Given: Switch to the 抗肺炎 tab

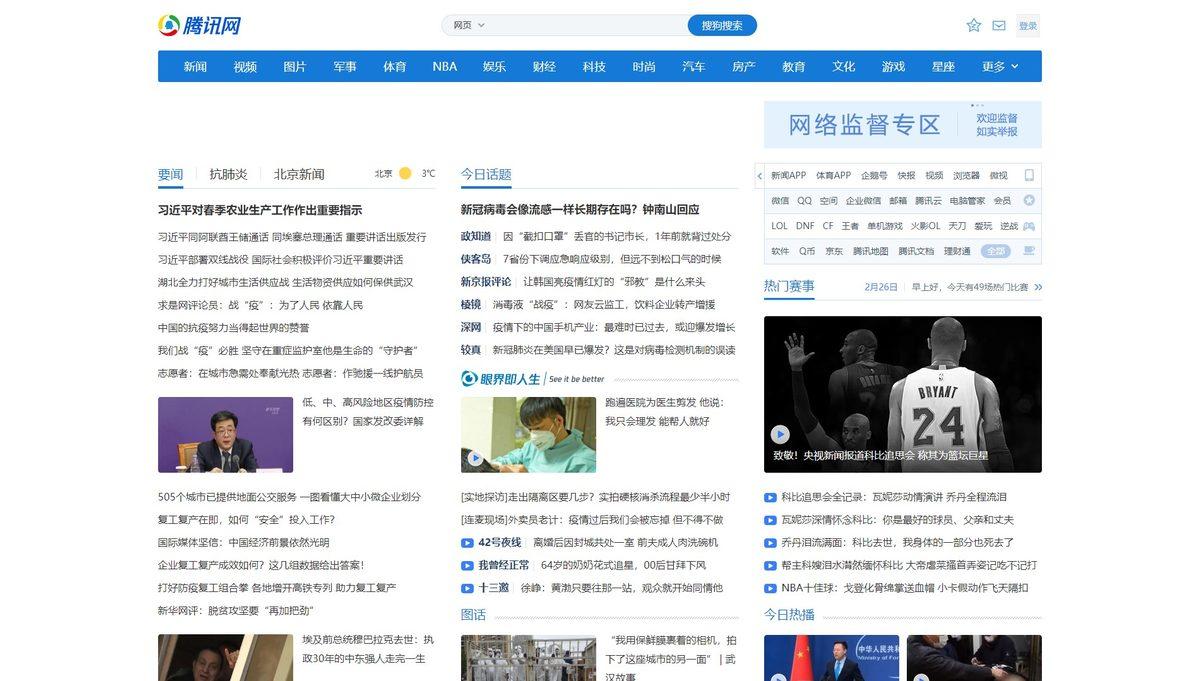Looking at the screenshot, I should 228,174.
